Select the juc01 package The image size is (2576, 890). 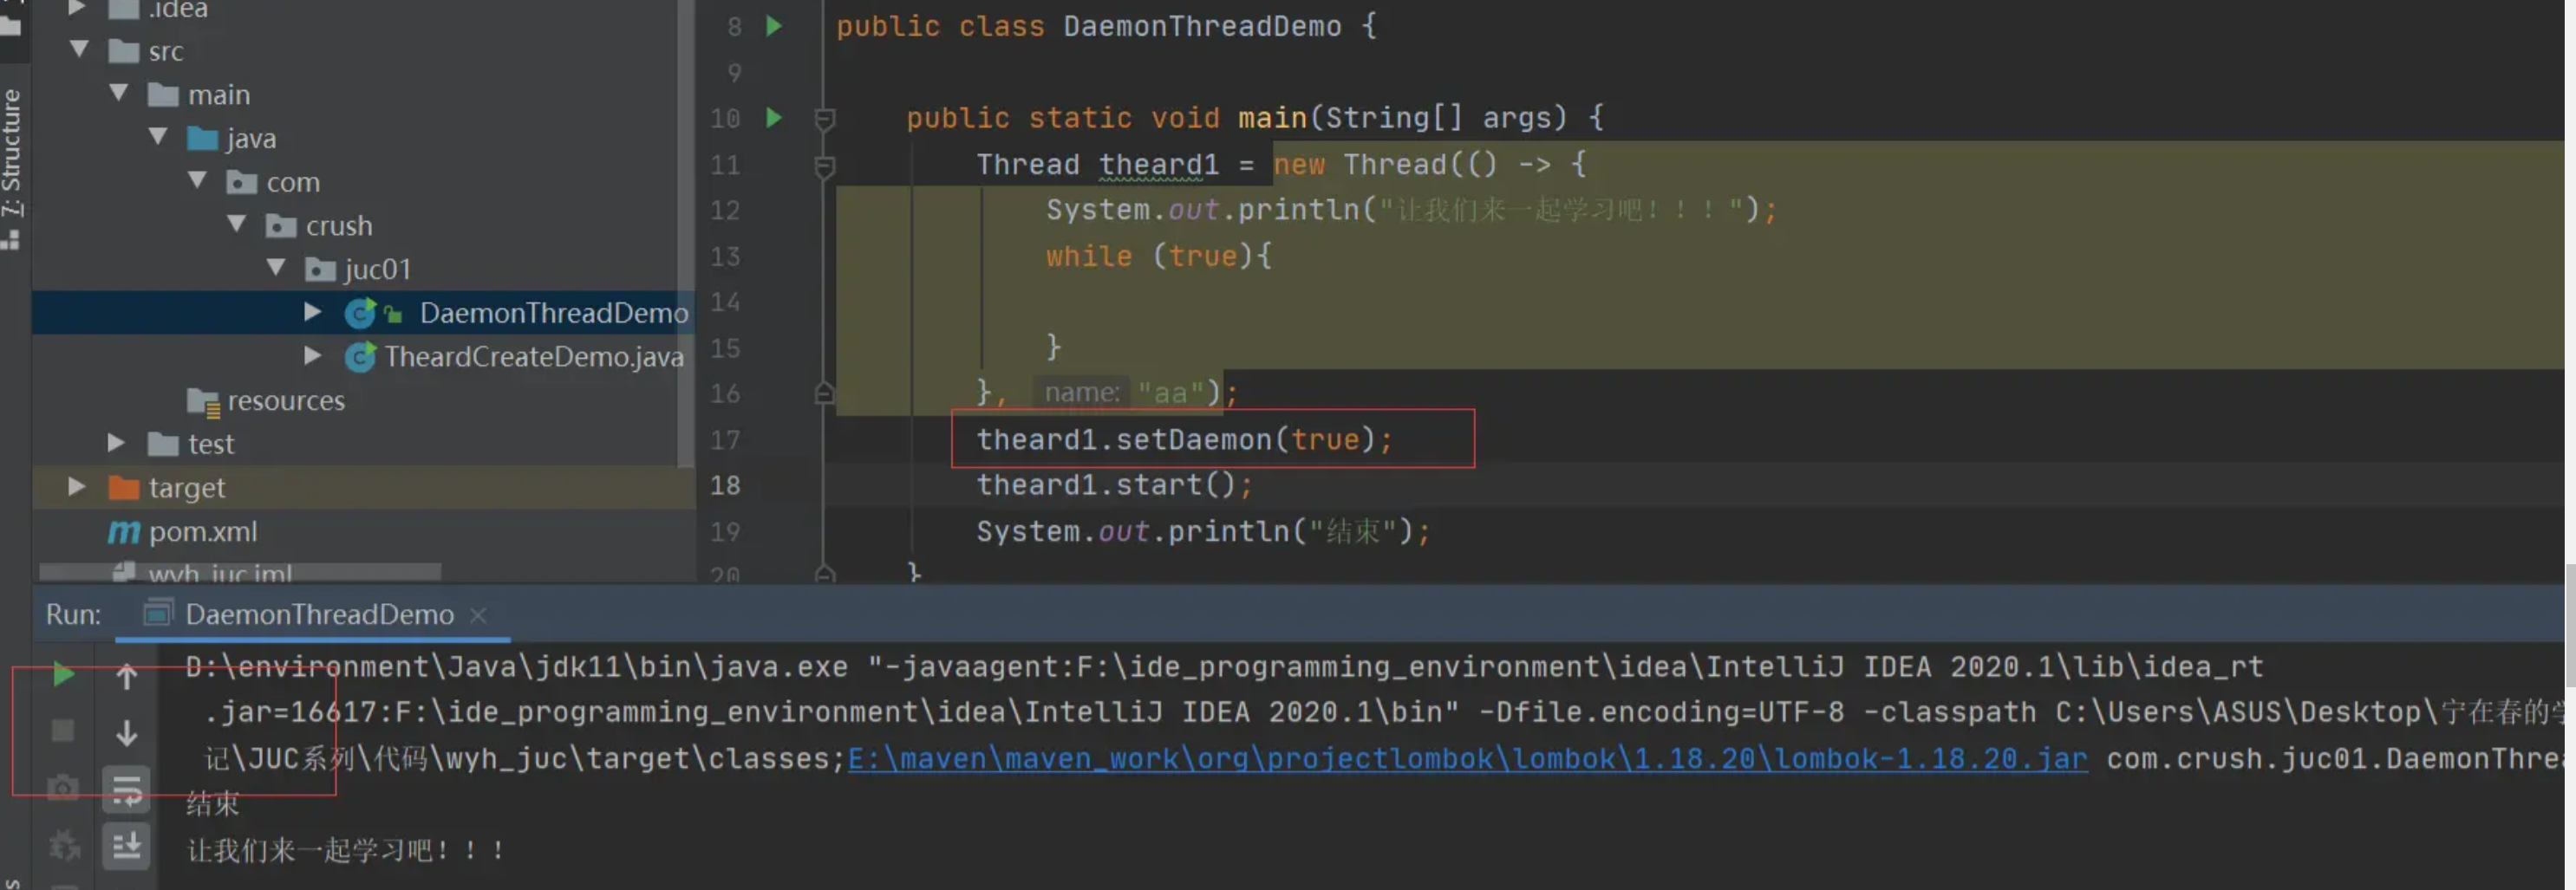(x=377, y=270)
